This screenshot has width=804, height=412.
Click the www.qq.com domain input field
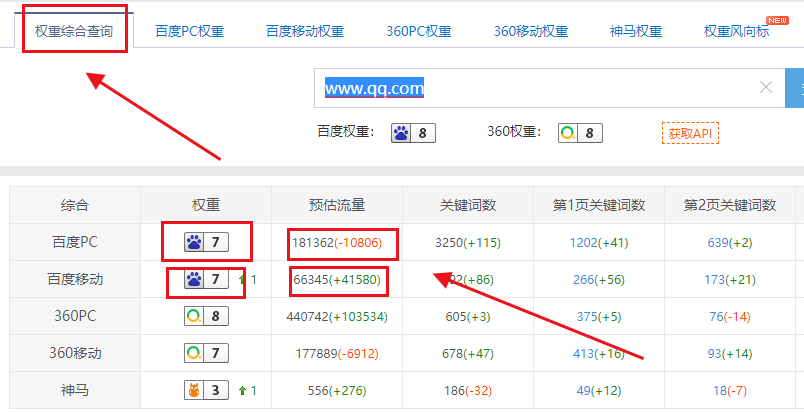549,88
